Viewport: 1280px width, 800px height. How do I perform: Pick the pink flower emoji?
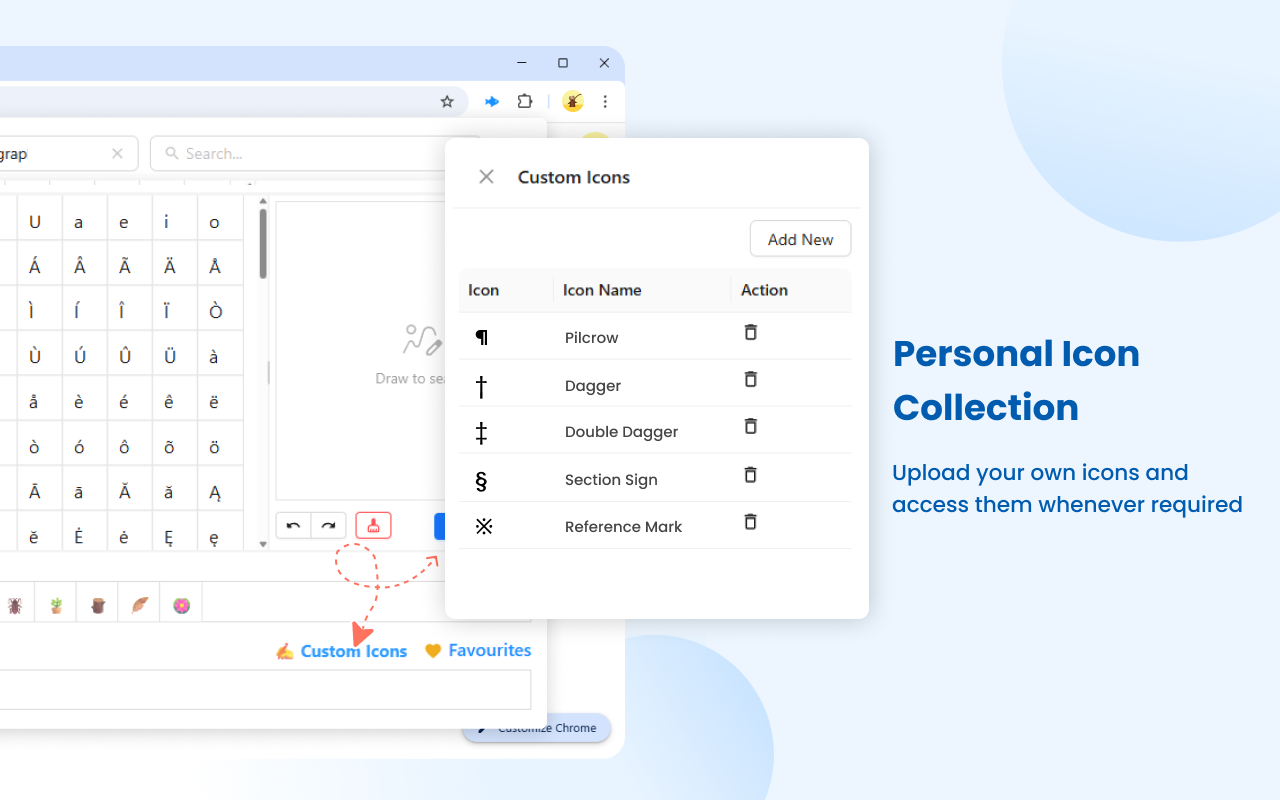(x=181, y=605)
